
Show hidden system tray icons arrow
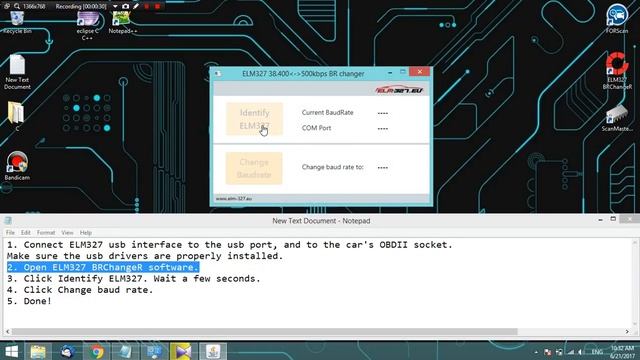pyautogui.click(x=536, y=352)
